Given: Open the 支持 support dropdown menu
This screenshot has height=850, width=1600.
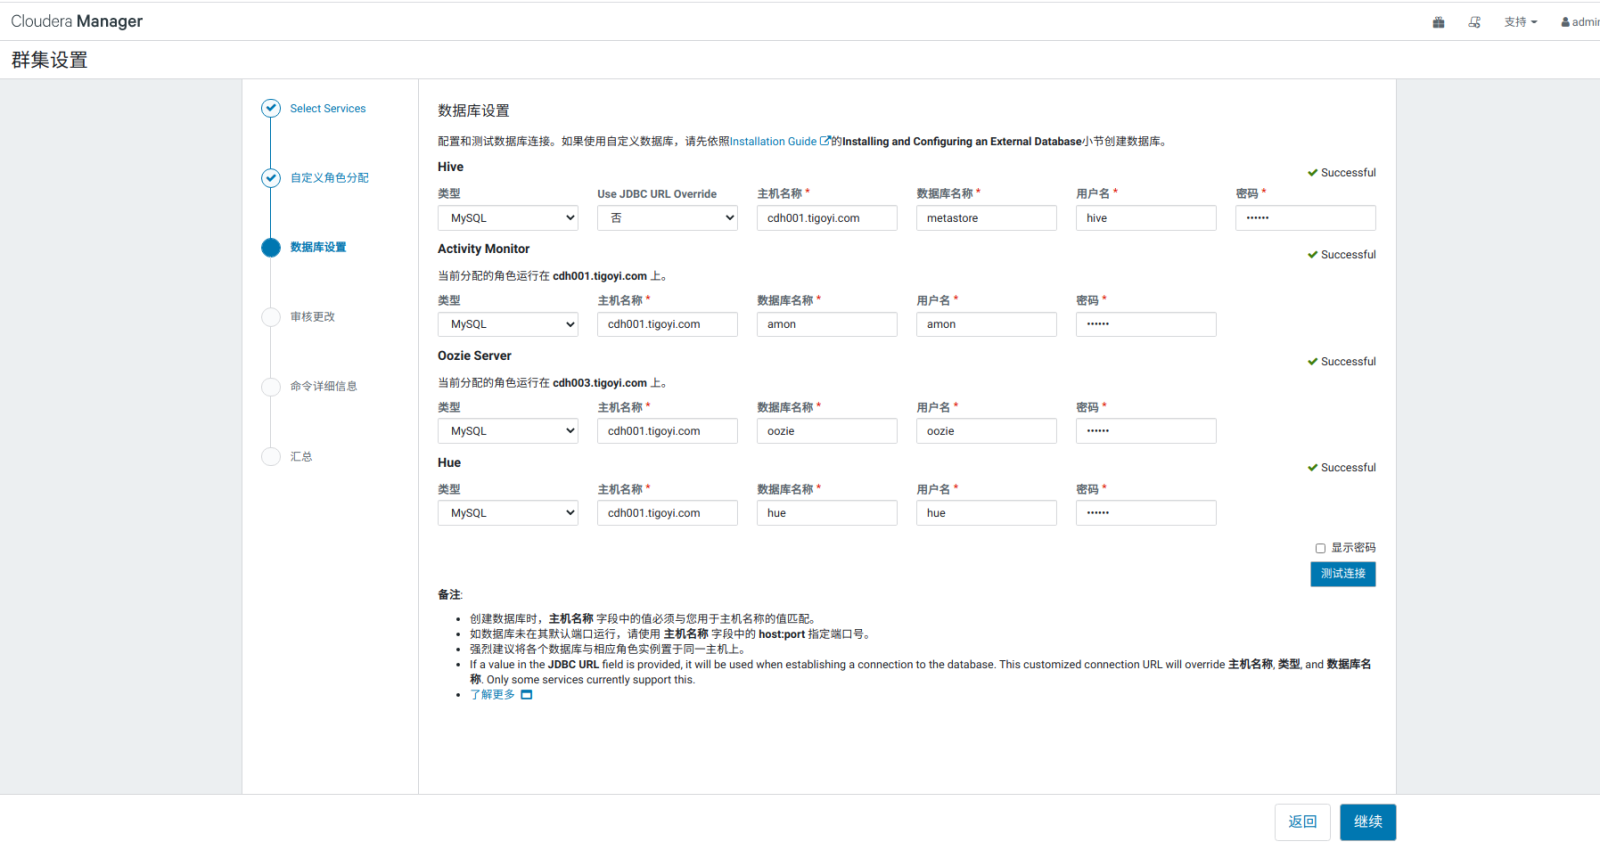Looking at the screenshot, I should click(1521, 22).
